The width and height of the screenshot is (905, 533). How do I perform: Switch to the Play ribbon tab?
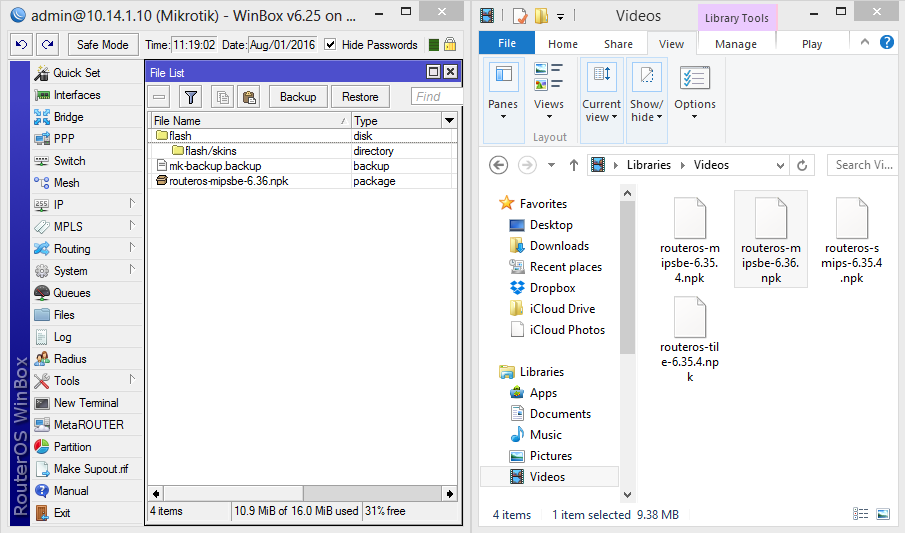(x=811, y=44)
